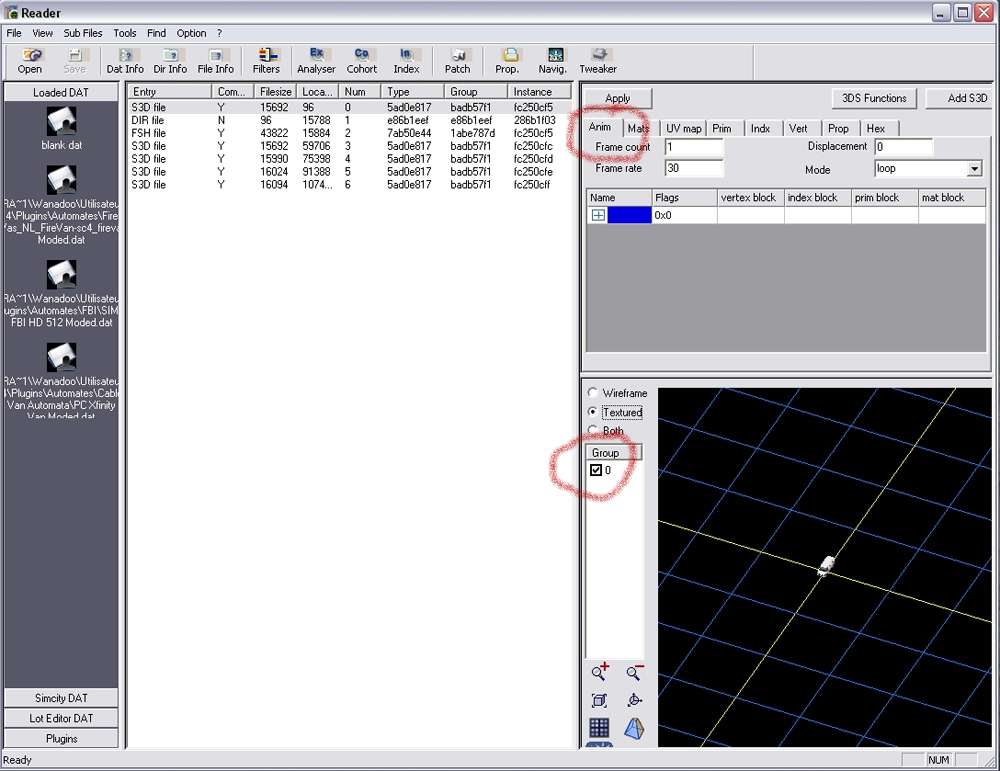
Task: Open the Index tool
Action: (406, 61)
